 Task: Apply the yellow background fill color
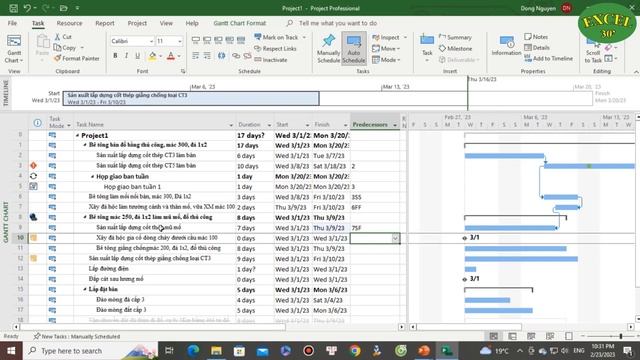point(152,56)
